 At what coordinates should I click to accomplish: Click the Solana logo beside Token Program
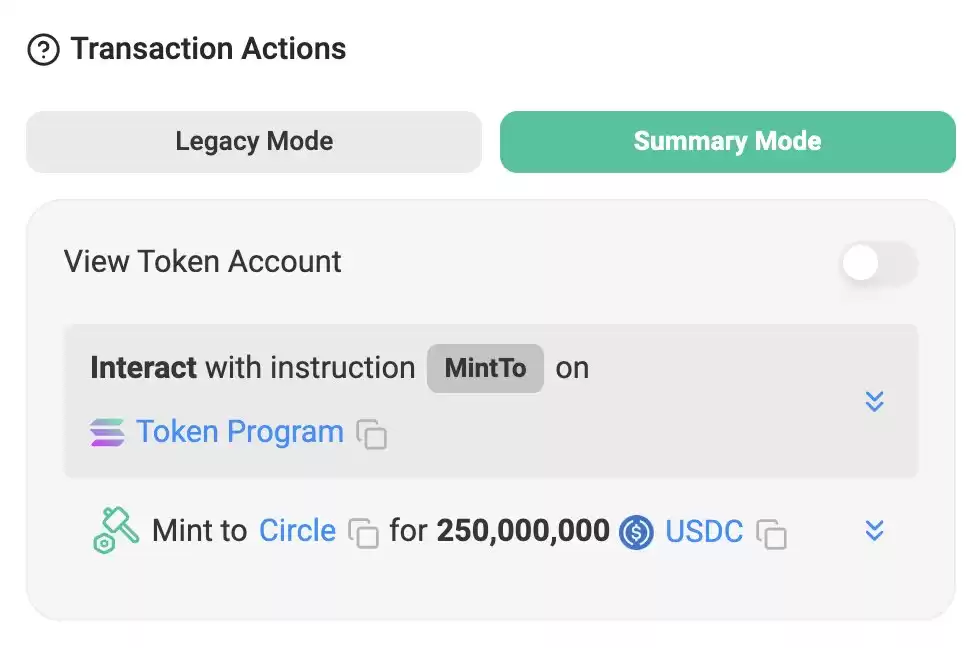tap(107, 432)
